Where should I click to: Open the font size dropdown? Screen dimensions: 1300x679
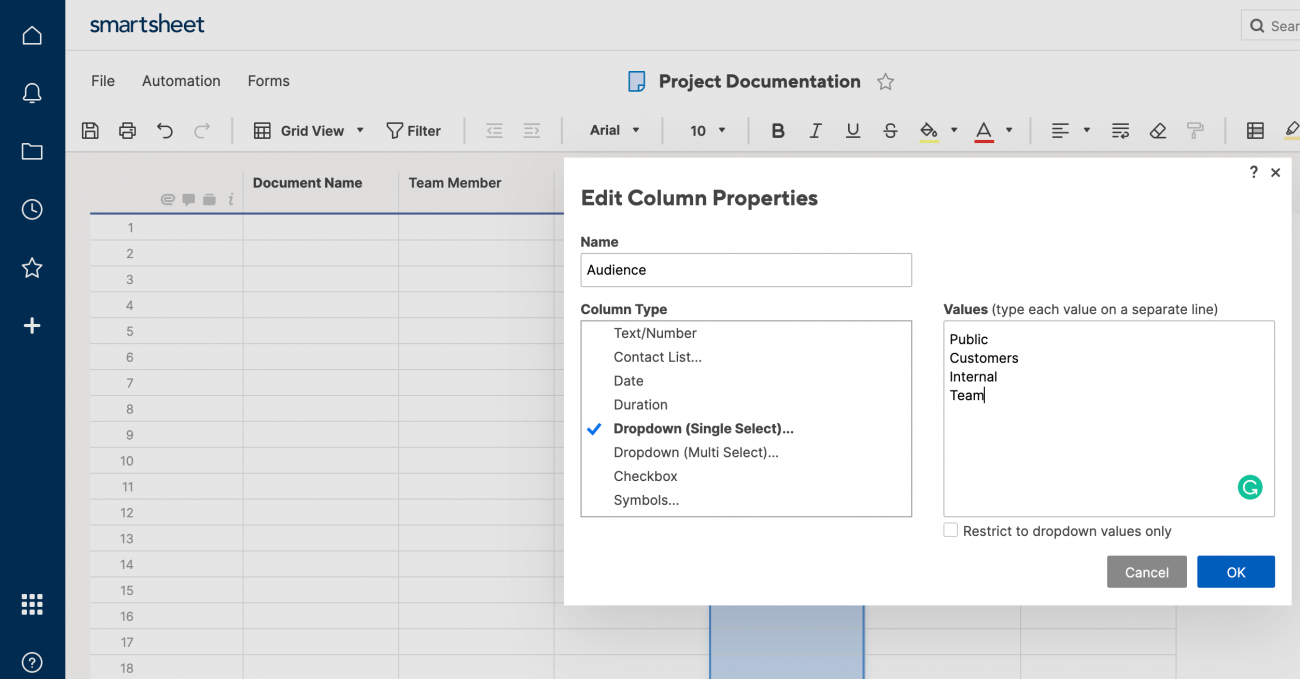(x=706, y=130)
